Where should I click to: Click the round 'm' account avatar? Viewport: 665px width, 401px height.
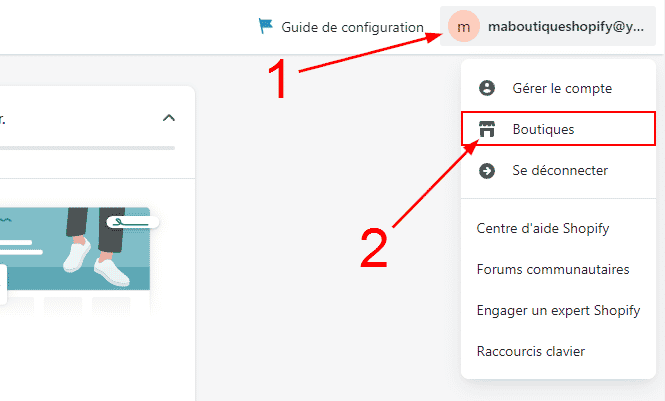point(464,26)
